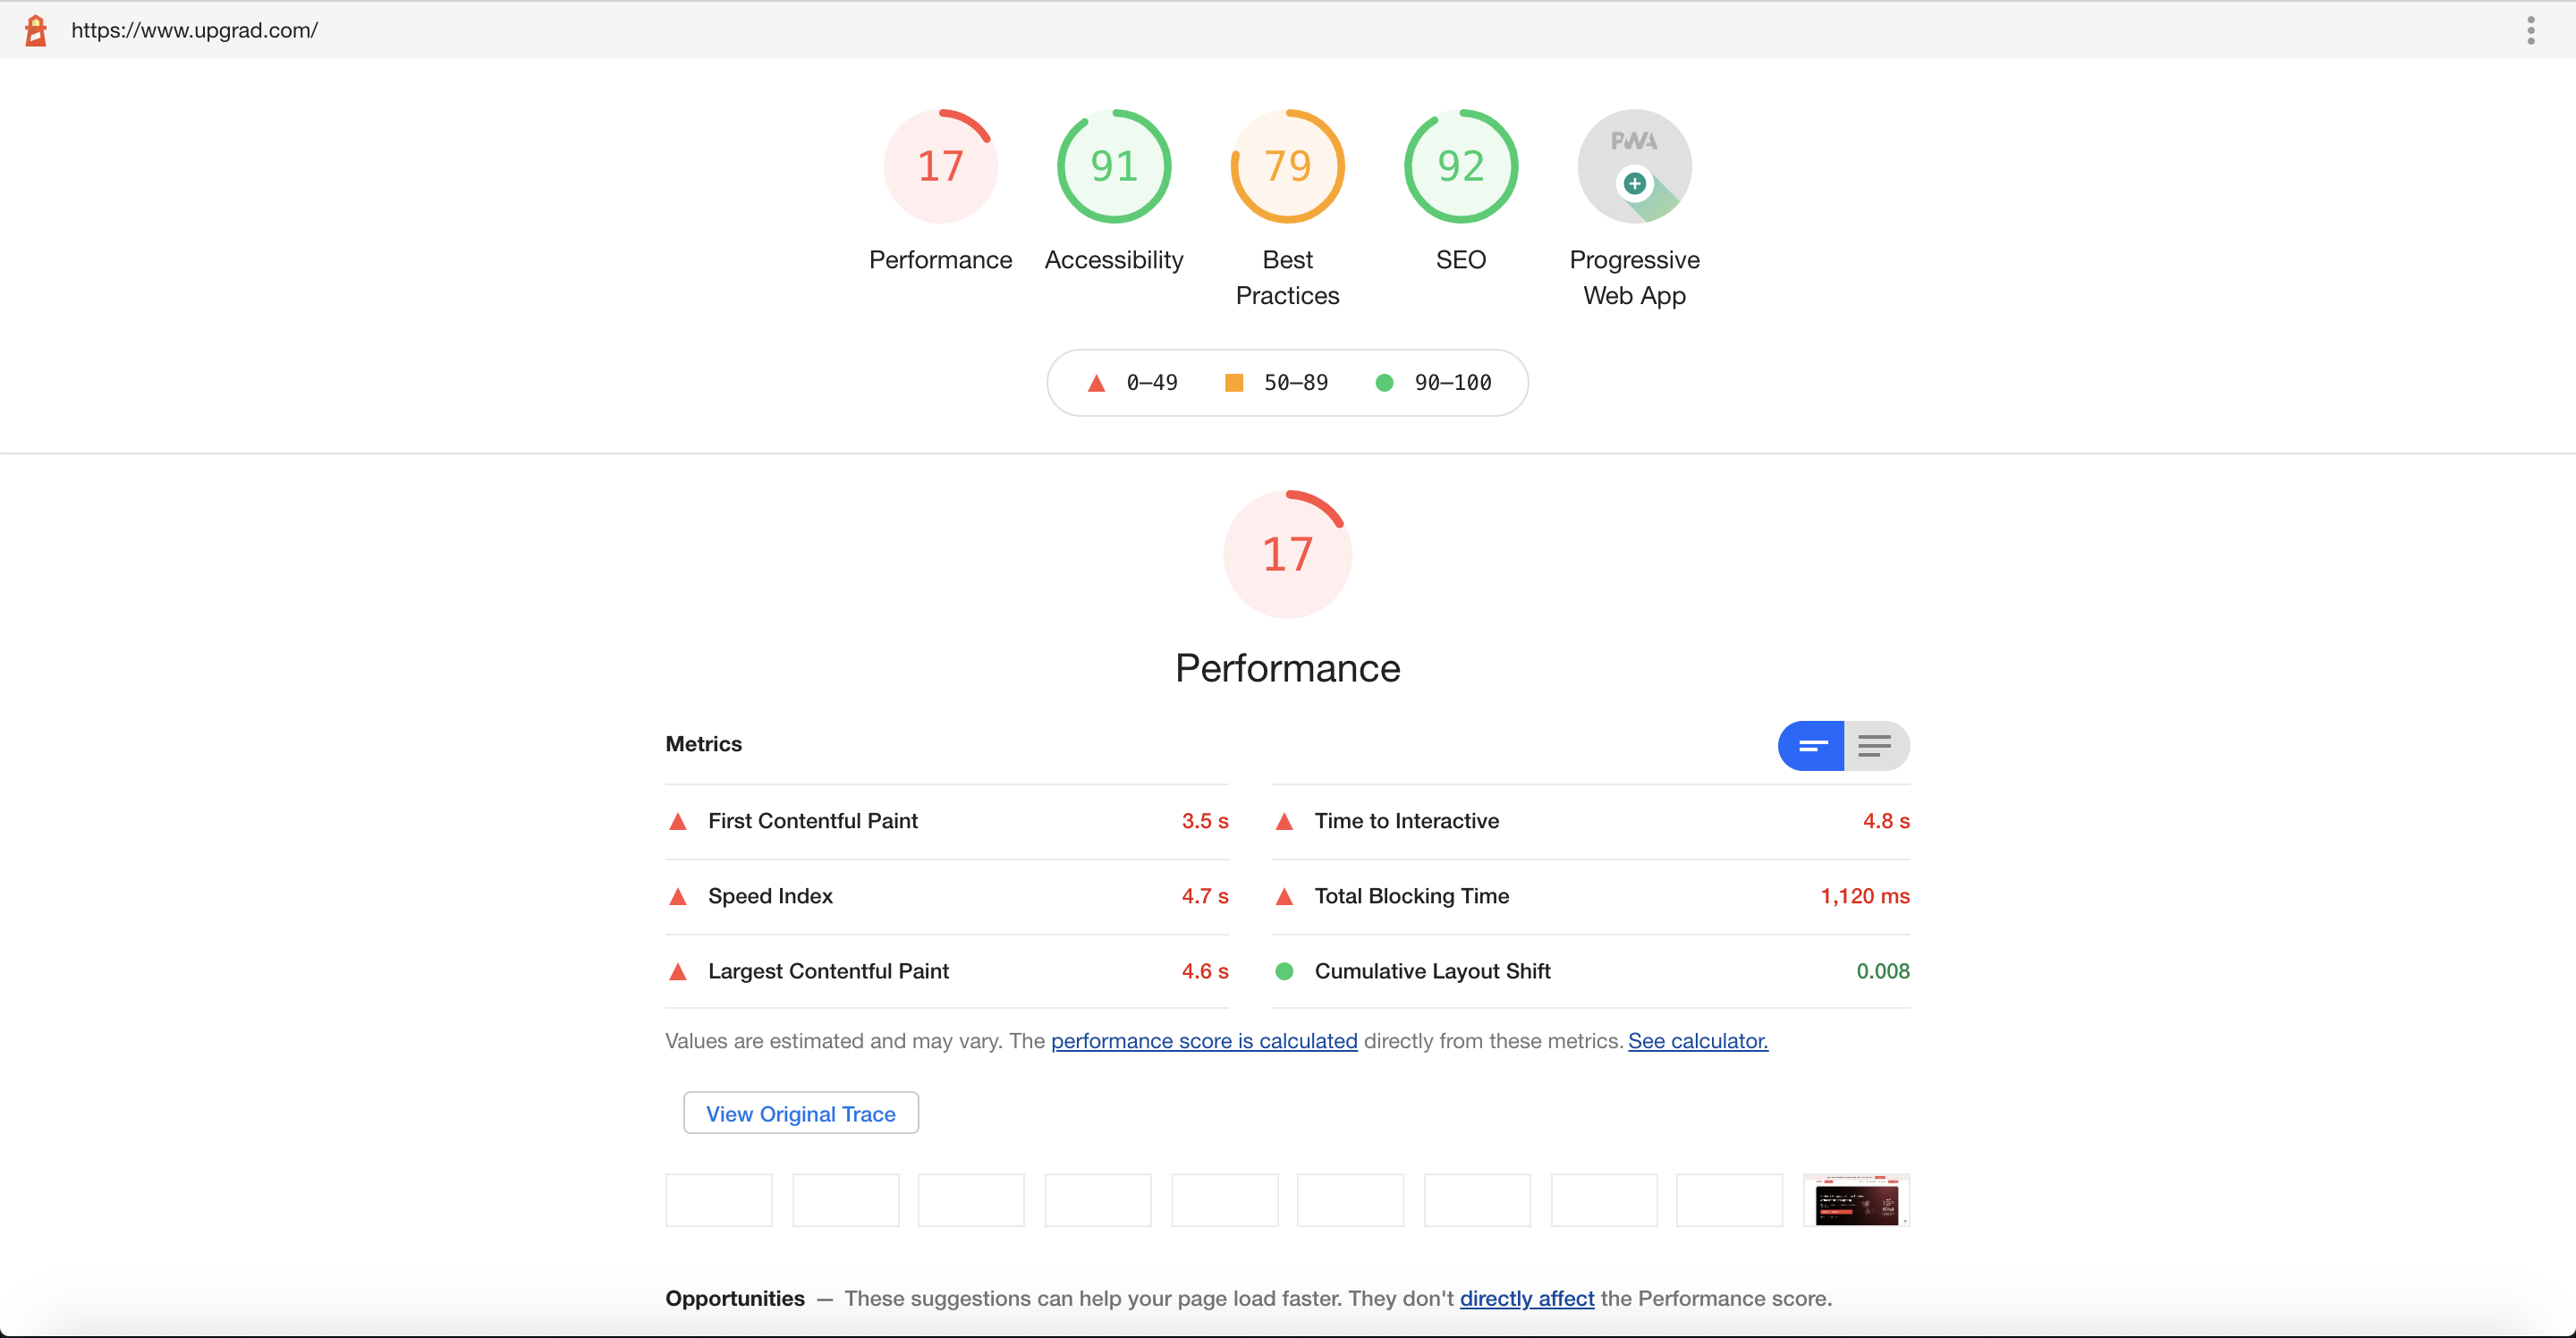Follow the 'directly affect' link
Screen dimensions: 2576x1338
coord(1526,1298)
